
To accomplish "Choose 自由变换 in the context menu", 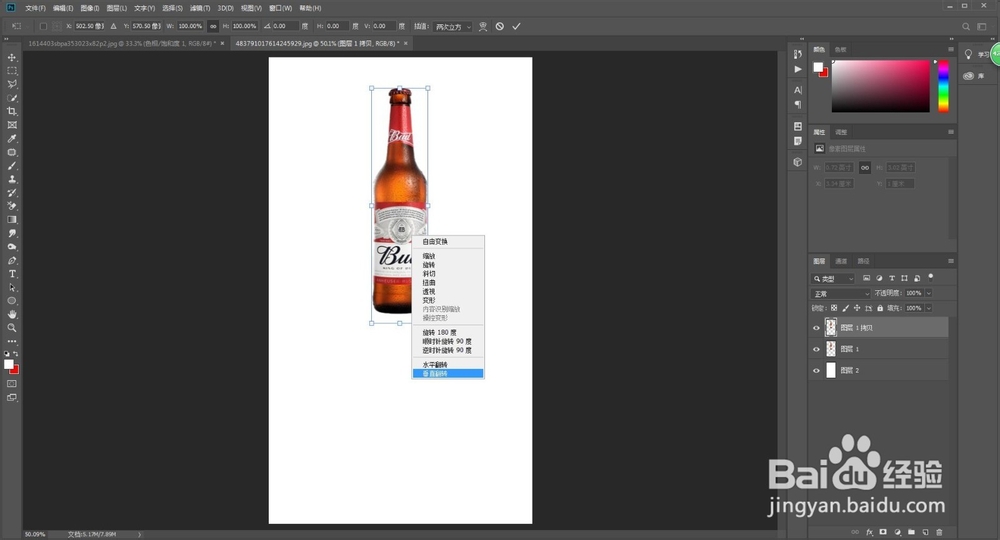I will click(x=448, y=242).
